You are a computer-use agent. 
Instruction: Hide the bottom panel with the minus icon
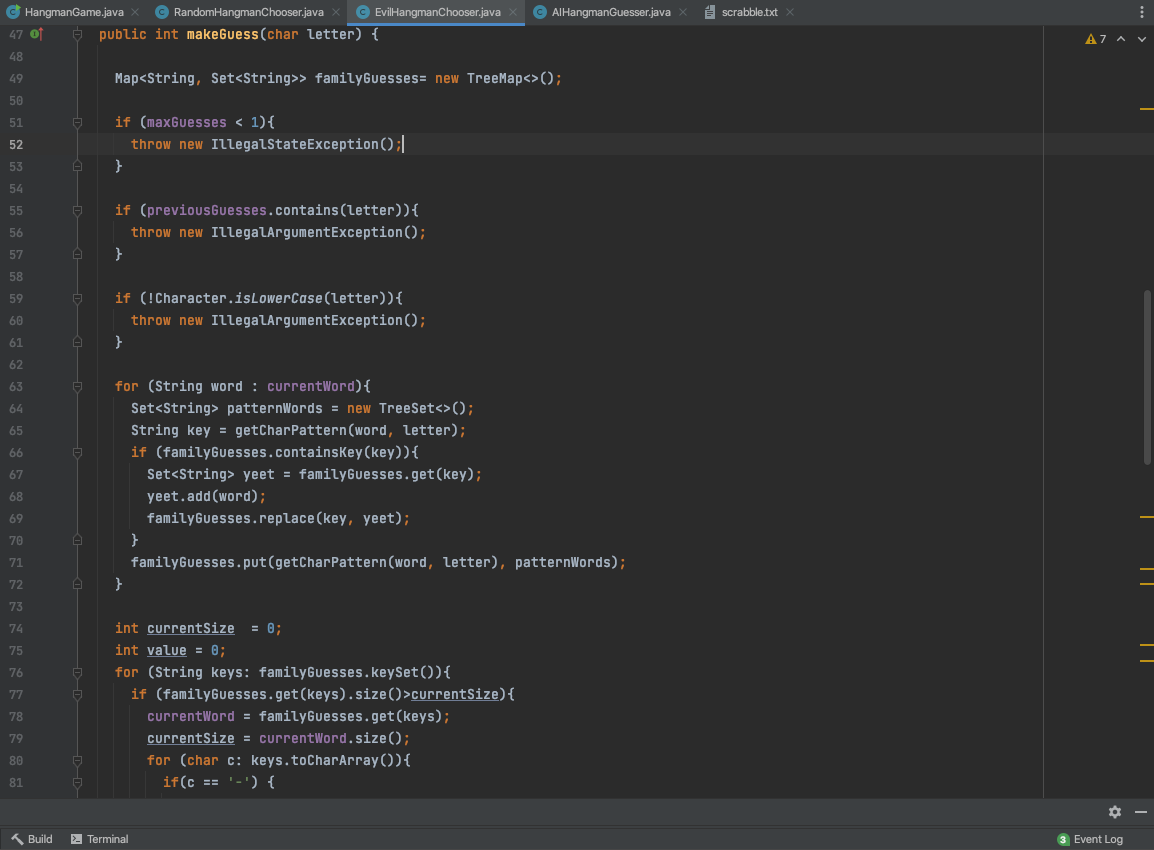click(1140, 812)
